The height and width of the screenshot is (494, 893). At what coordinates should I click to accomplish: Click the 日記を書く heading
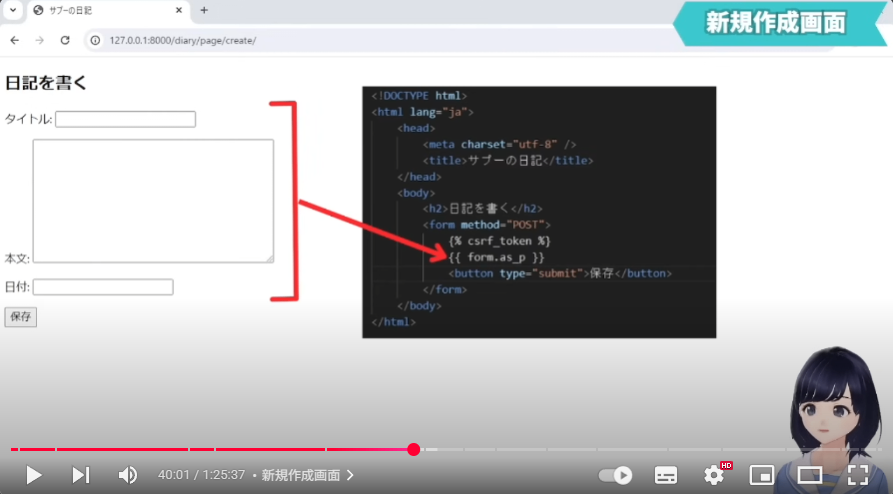click(x=46, y=83)
